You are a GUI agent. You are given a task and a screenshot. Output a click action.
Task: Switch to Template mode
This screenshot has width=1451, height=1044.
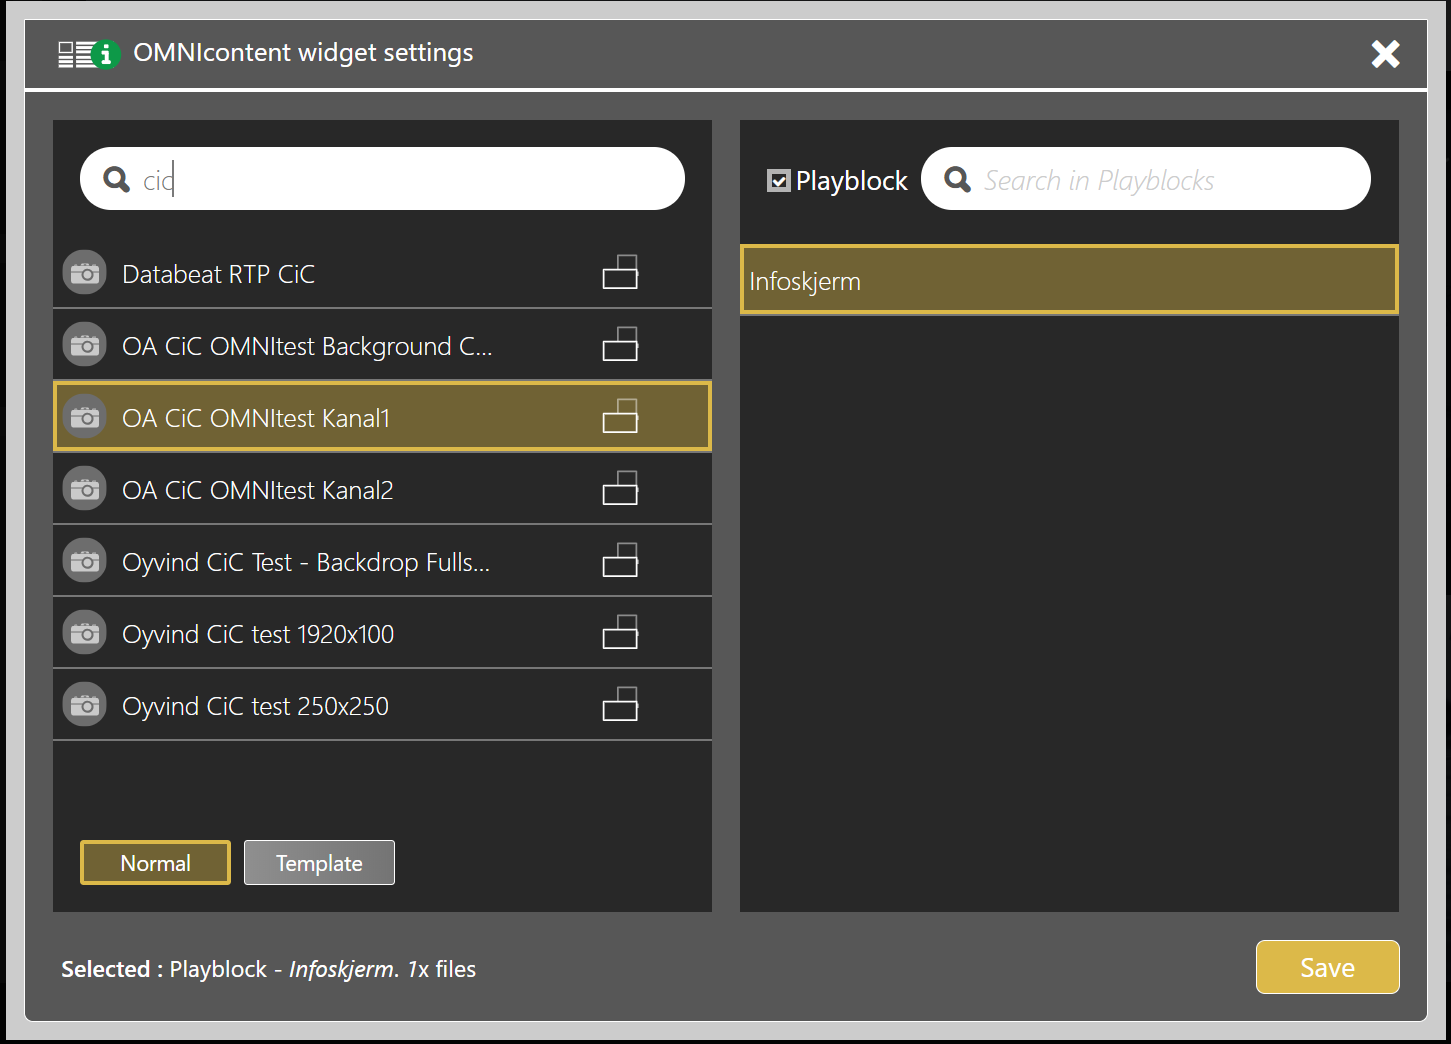[319, 863]
